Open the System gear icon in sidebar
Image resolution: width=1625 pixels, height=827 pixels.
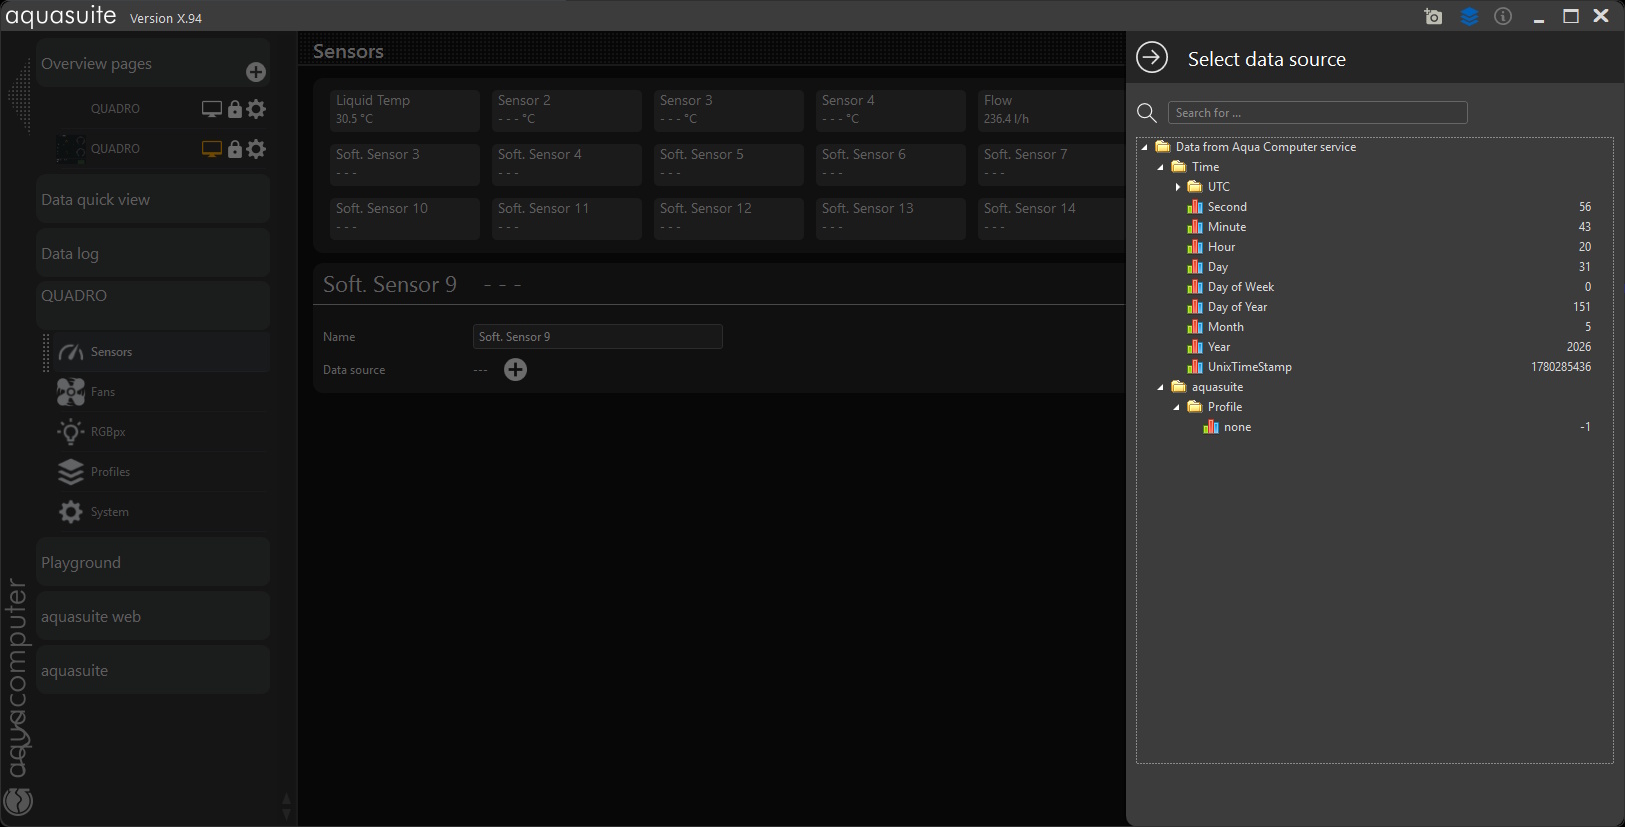[x=71, y=512]
